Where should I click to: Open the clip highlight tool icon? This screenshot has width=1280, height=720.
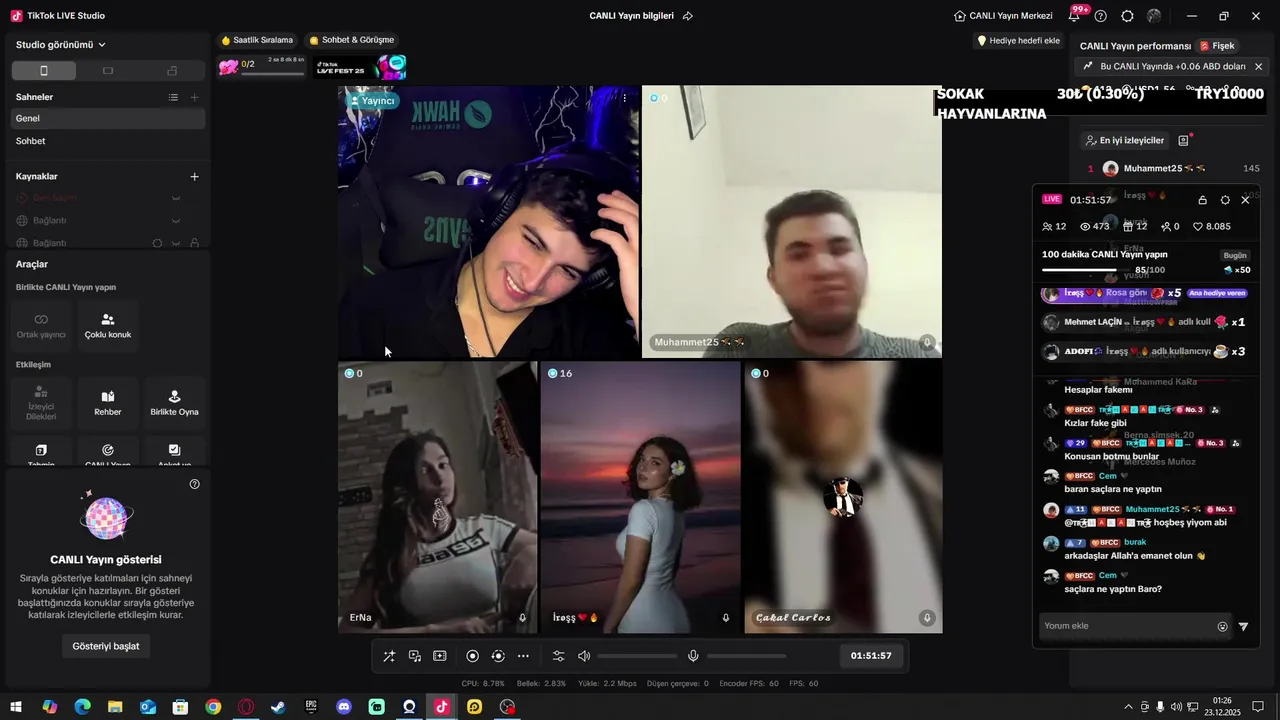pos(440,656)
